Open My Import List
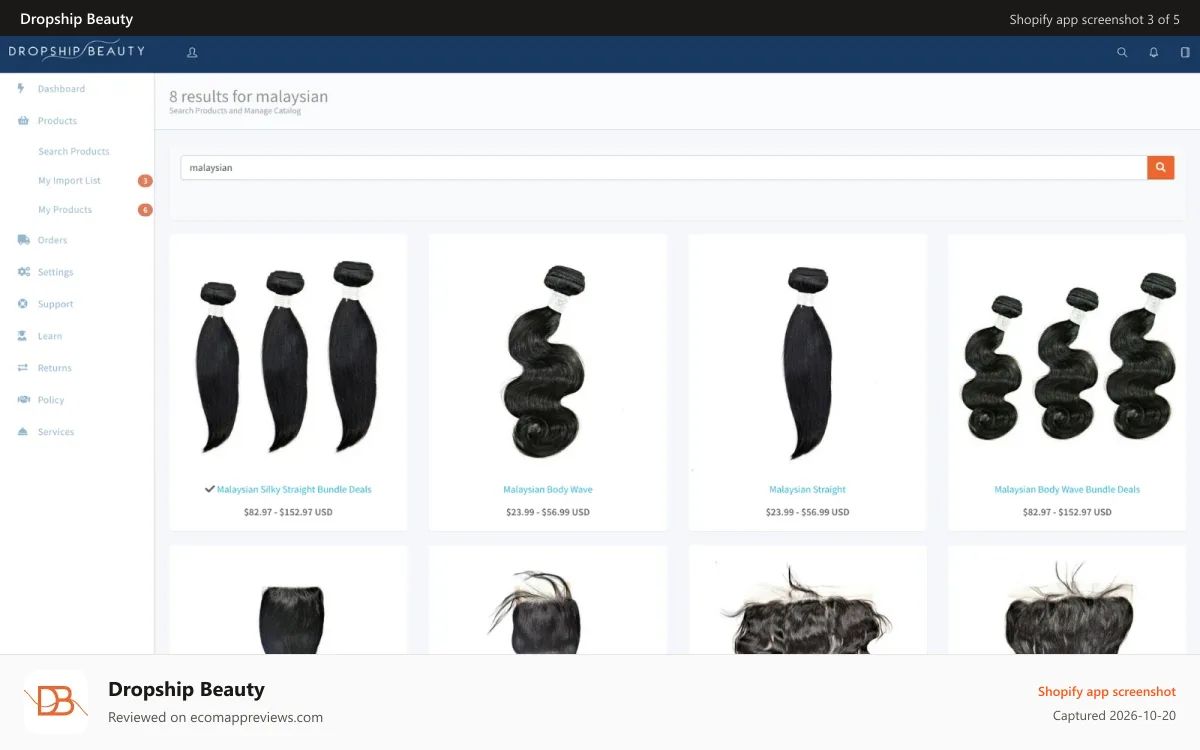 pyautogui.click(x=69, y=181)
